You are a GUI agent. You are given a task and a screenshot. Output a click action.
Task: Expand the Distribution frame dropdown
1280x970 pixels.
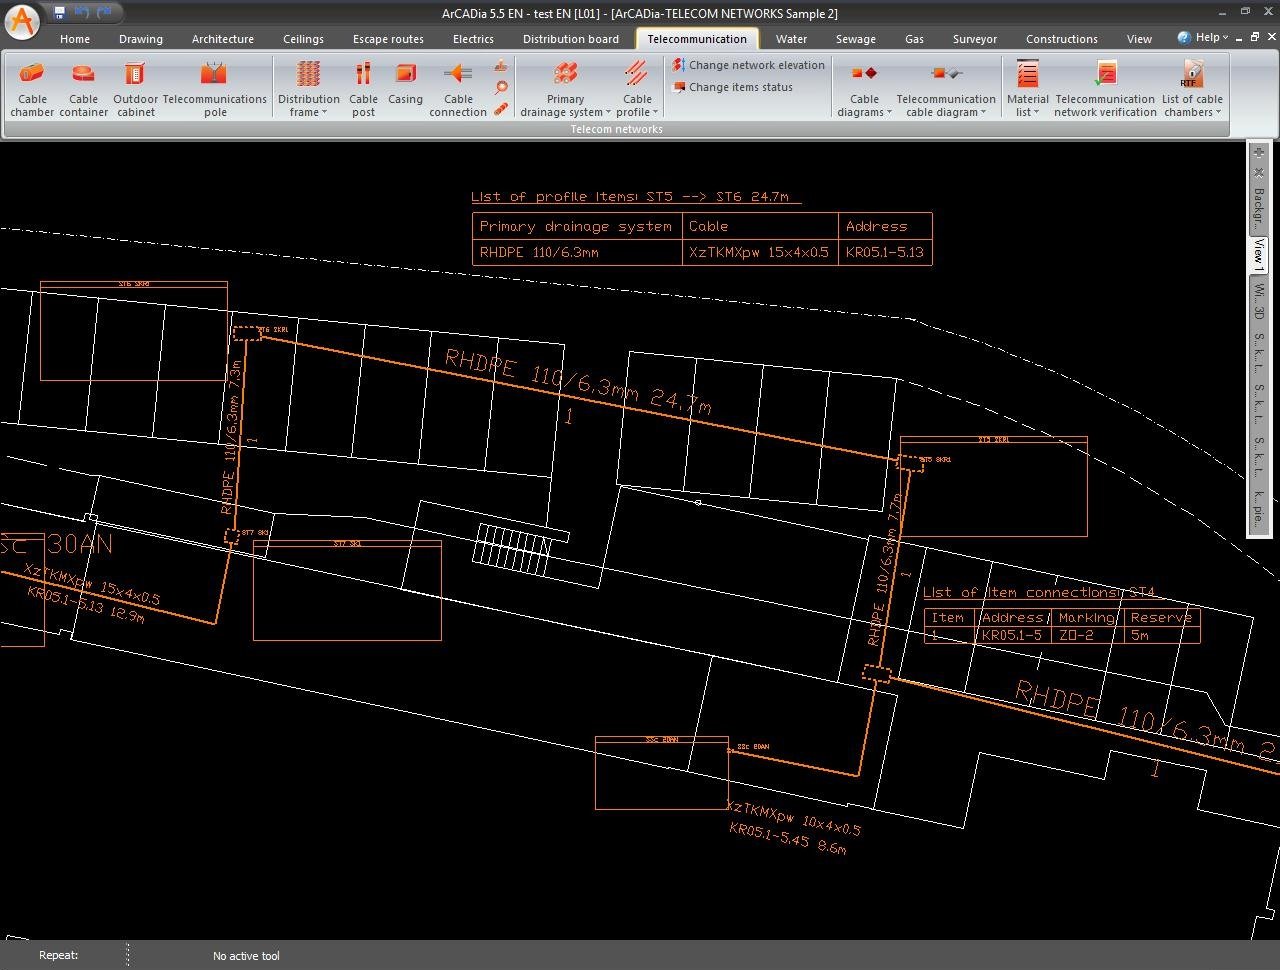(x=308, y=106)
